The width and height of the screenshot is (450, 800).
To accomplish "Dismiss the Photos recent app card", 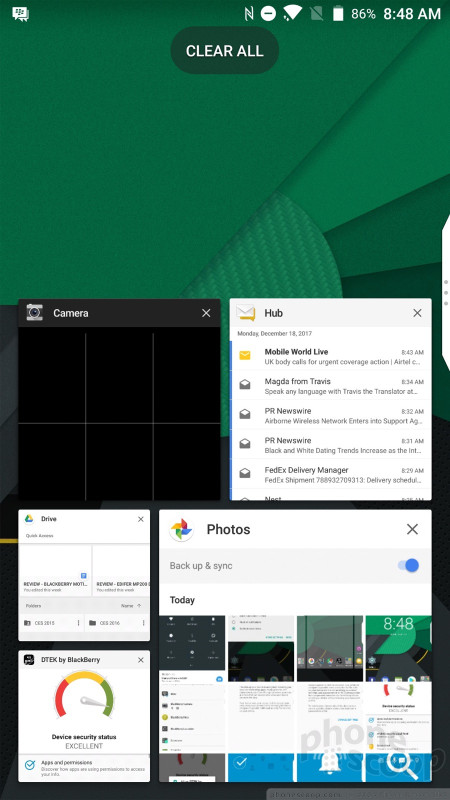I will 412,529.
